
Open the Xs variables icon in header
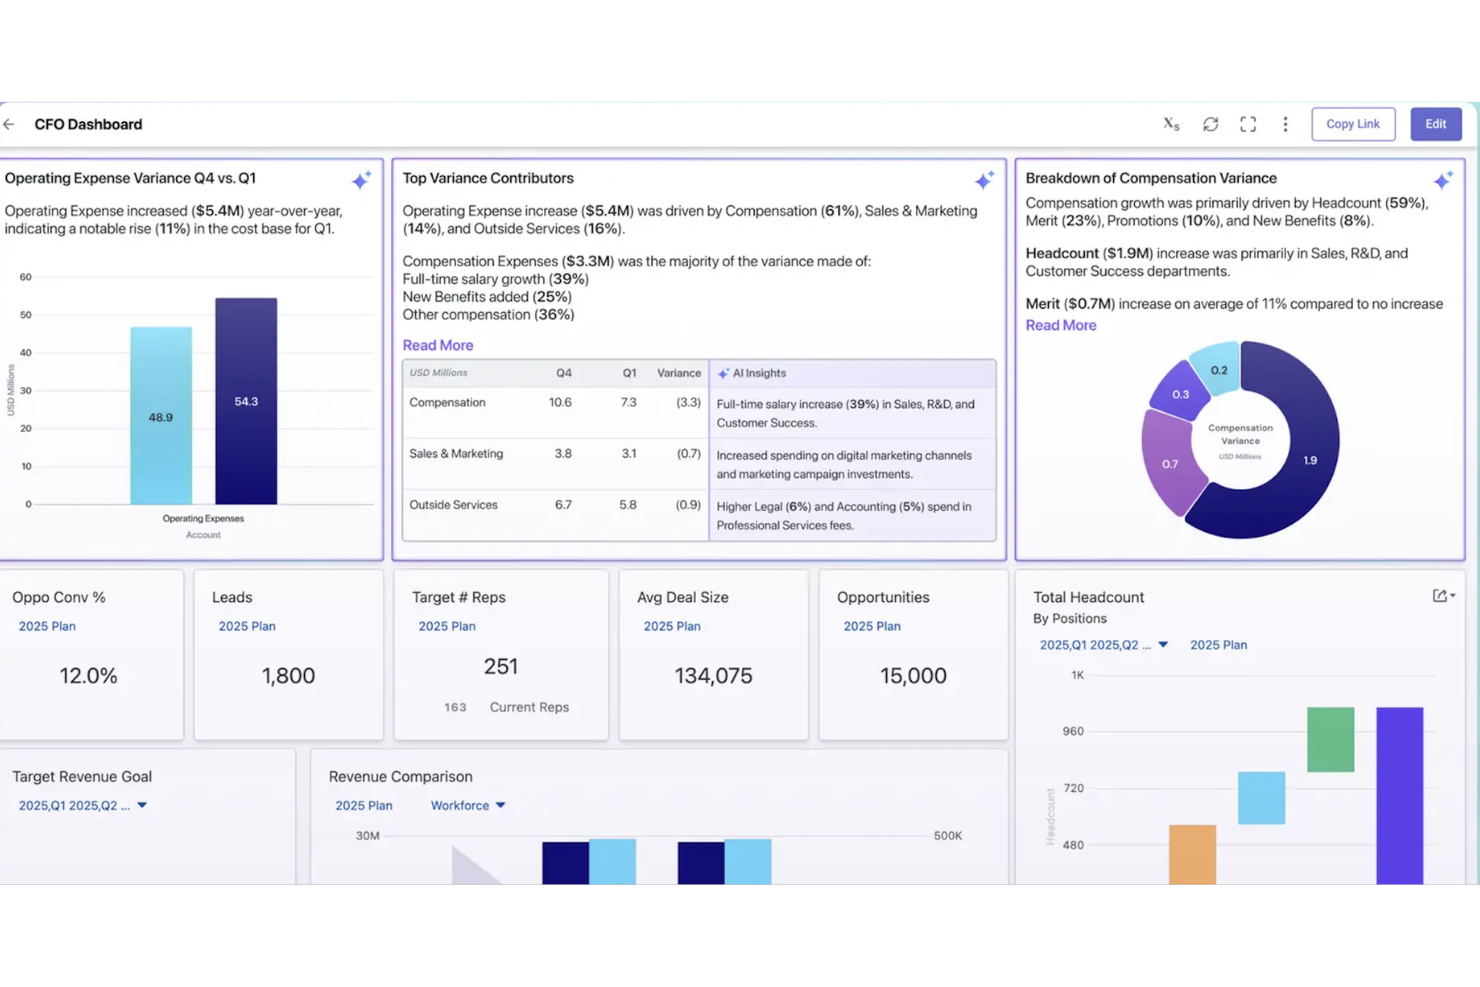click(1171, 124)
